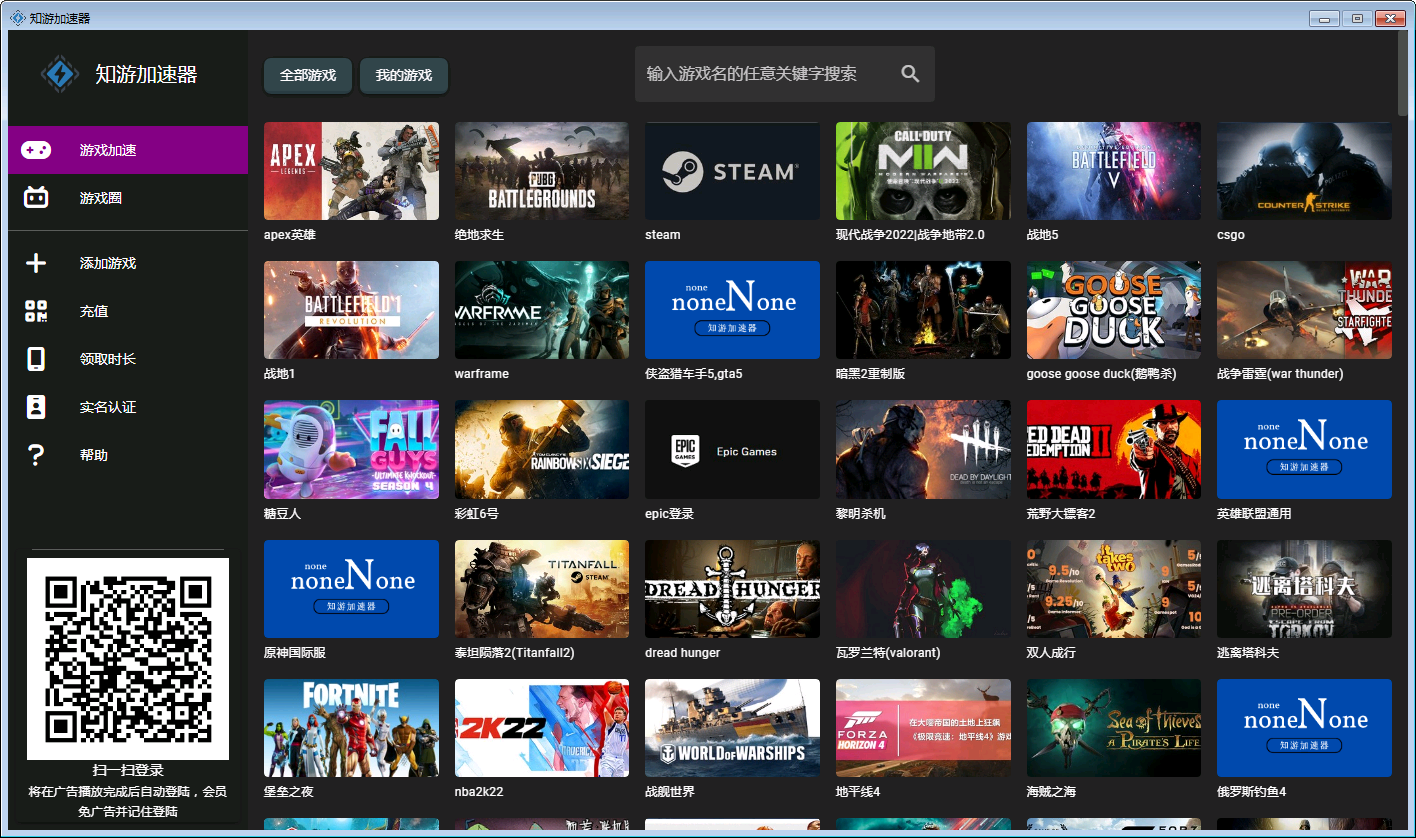The image size is (1416, 838).
Task: Select the Steam thumbnail
Action: click(732, 171)
